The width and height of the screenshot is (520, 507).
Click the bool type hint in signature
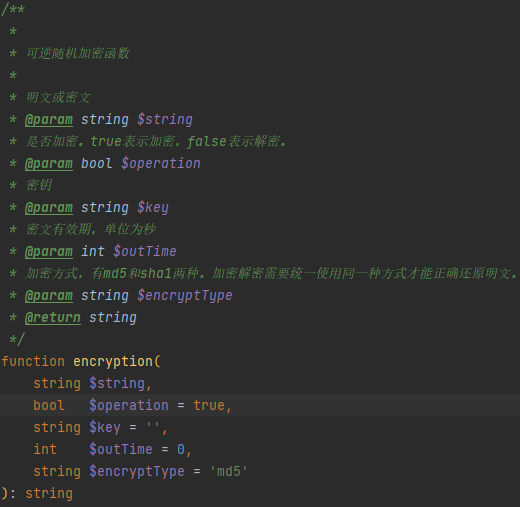tap(49, 406)
